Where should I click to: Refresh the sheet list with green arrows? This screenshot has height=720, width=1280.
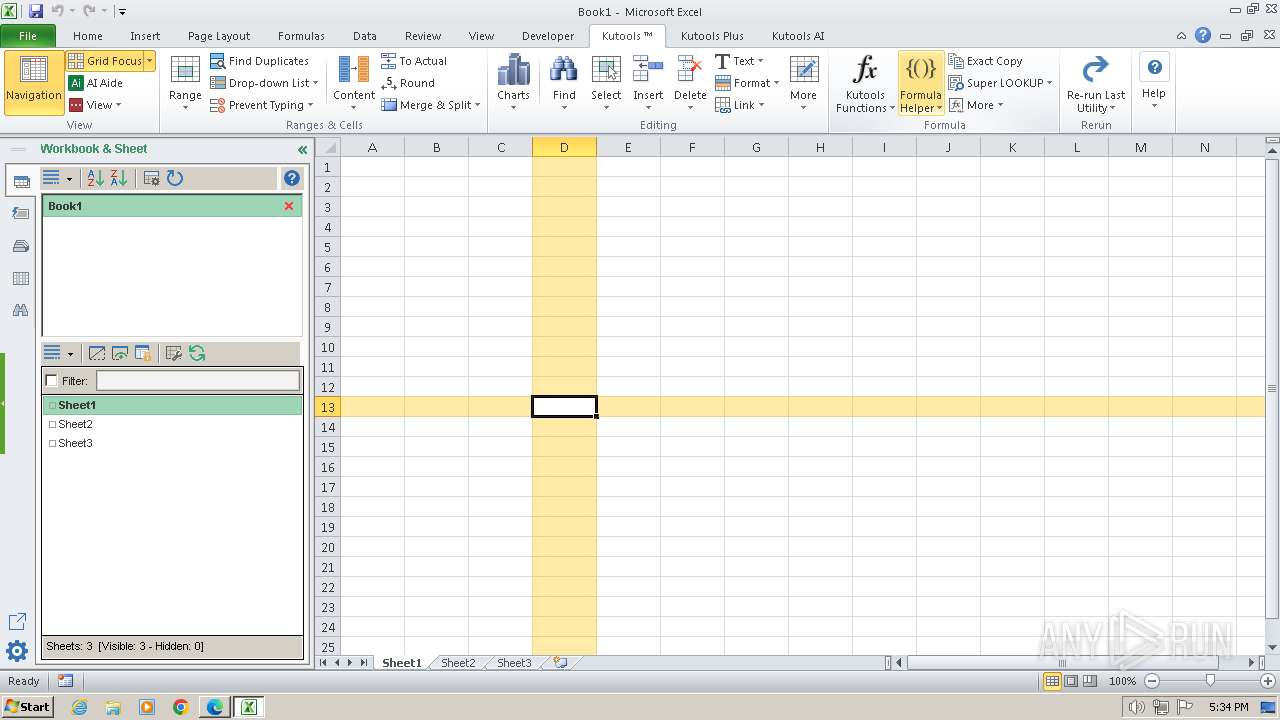pos(197,353)
